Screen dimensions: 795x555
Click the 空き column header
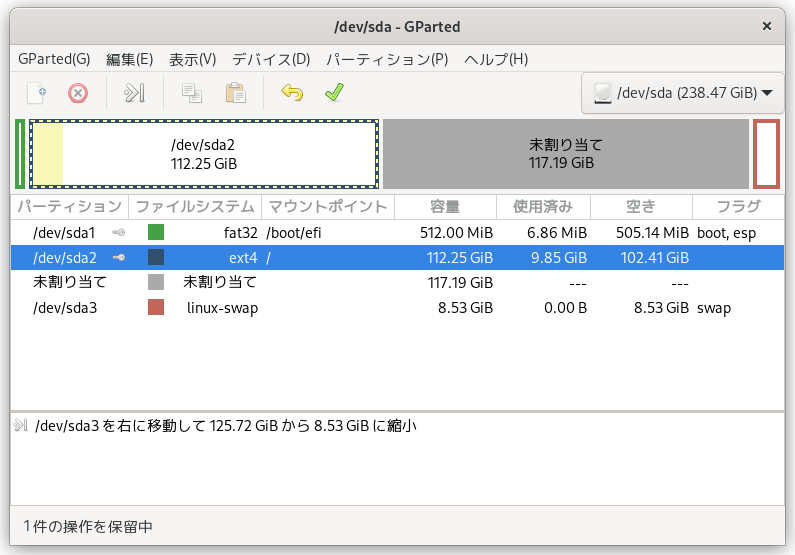tap(641, 206)
